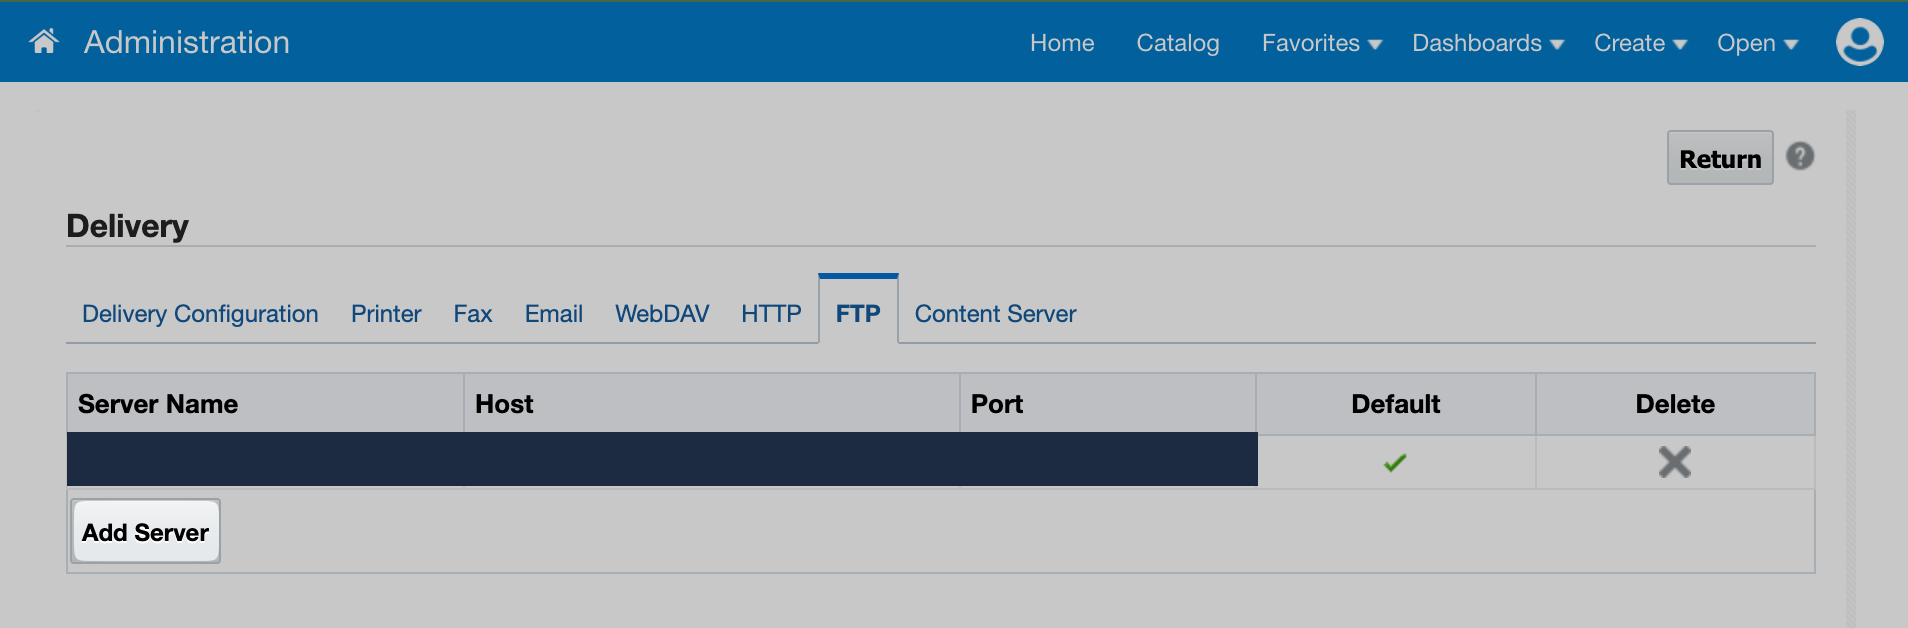Go to Home in top navigation
This screenshot has height=628, width=1908.
[x=1062, y=43]
